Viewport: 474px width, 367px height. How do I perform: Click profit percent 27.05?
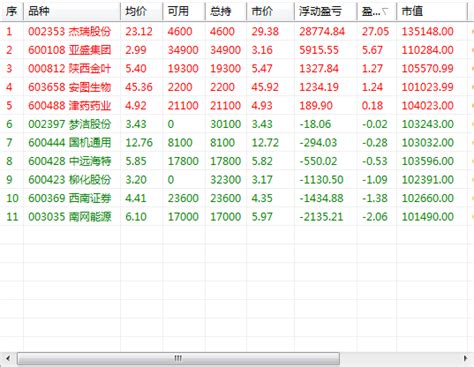[375, 32]
